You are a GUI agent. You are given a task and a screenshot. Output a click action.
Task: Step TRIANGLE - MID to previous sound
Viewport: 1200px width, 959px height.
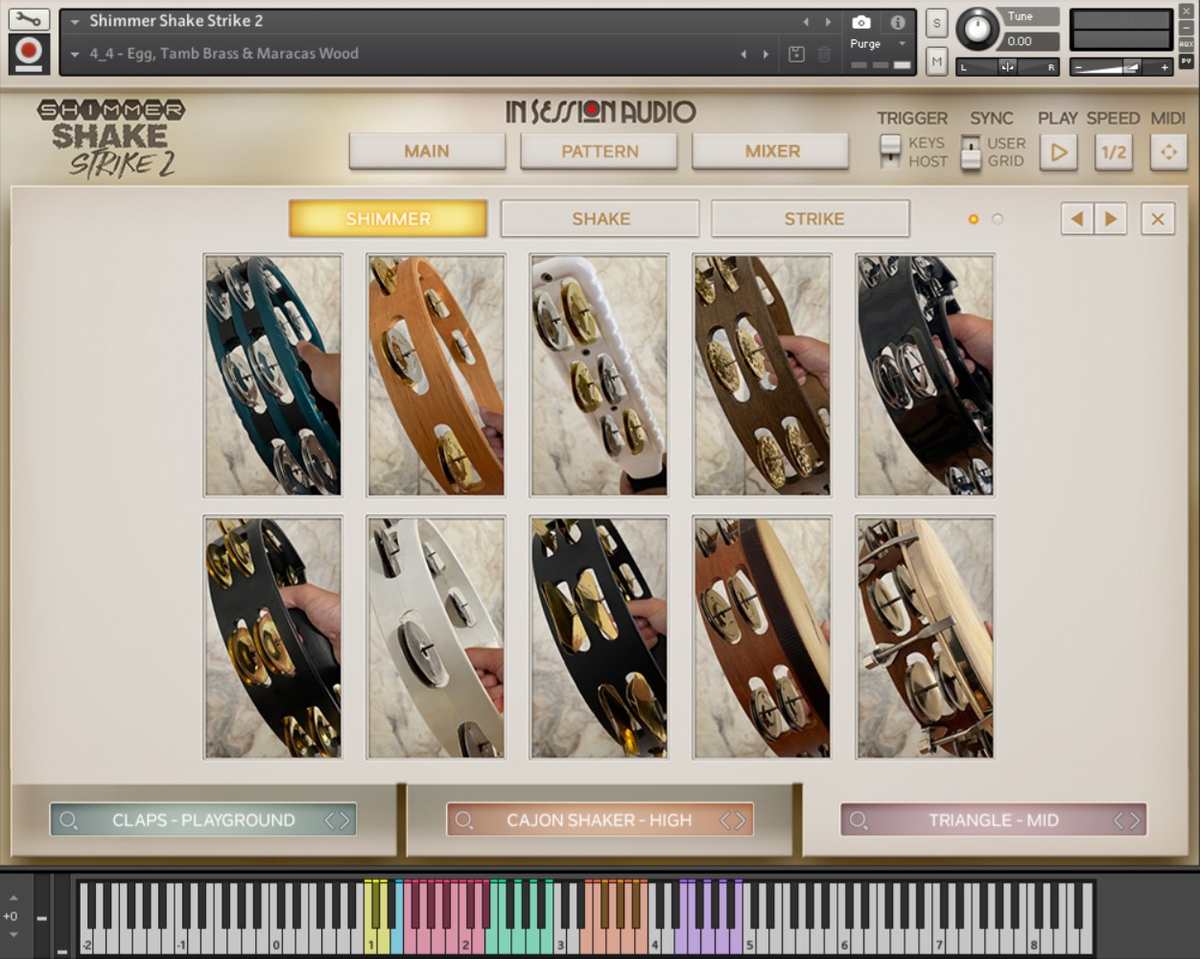click(1120, 820)
